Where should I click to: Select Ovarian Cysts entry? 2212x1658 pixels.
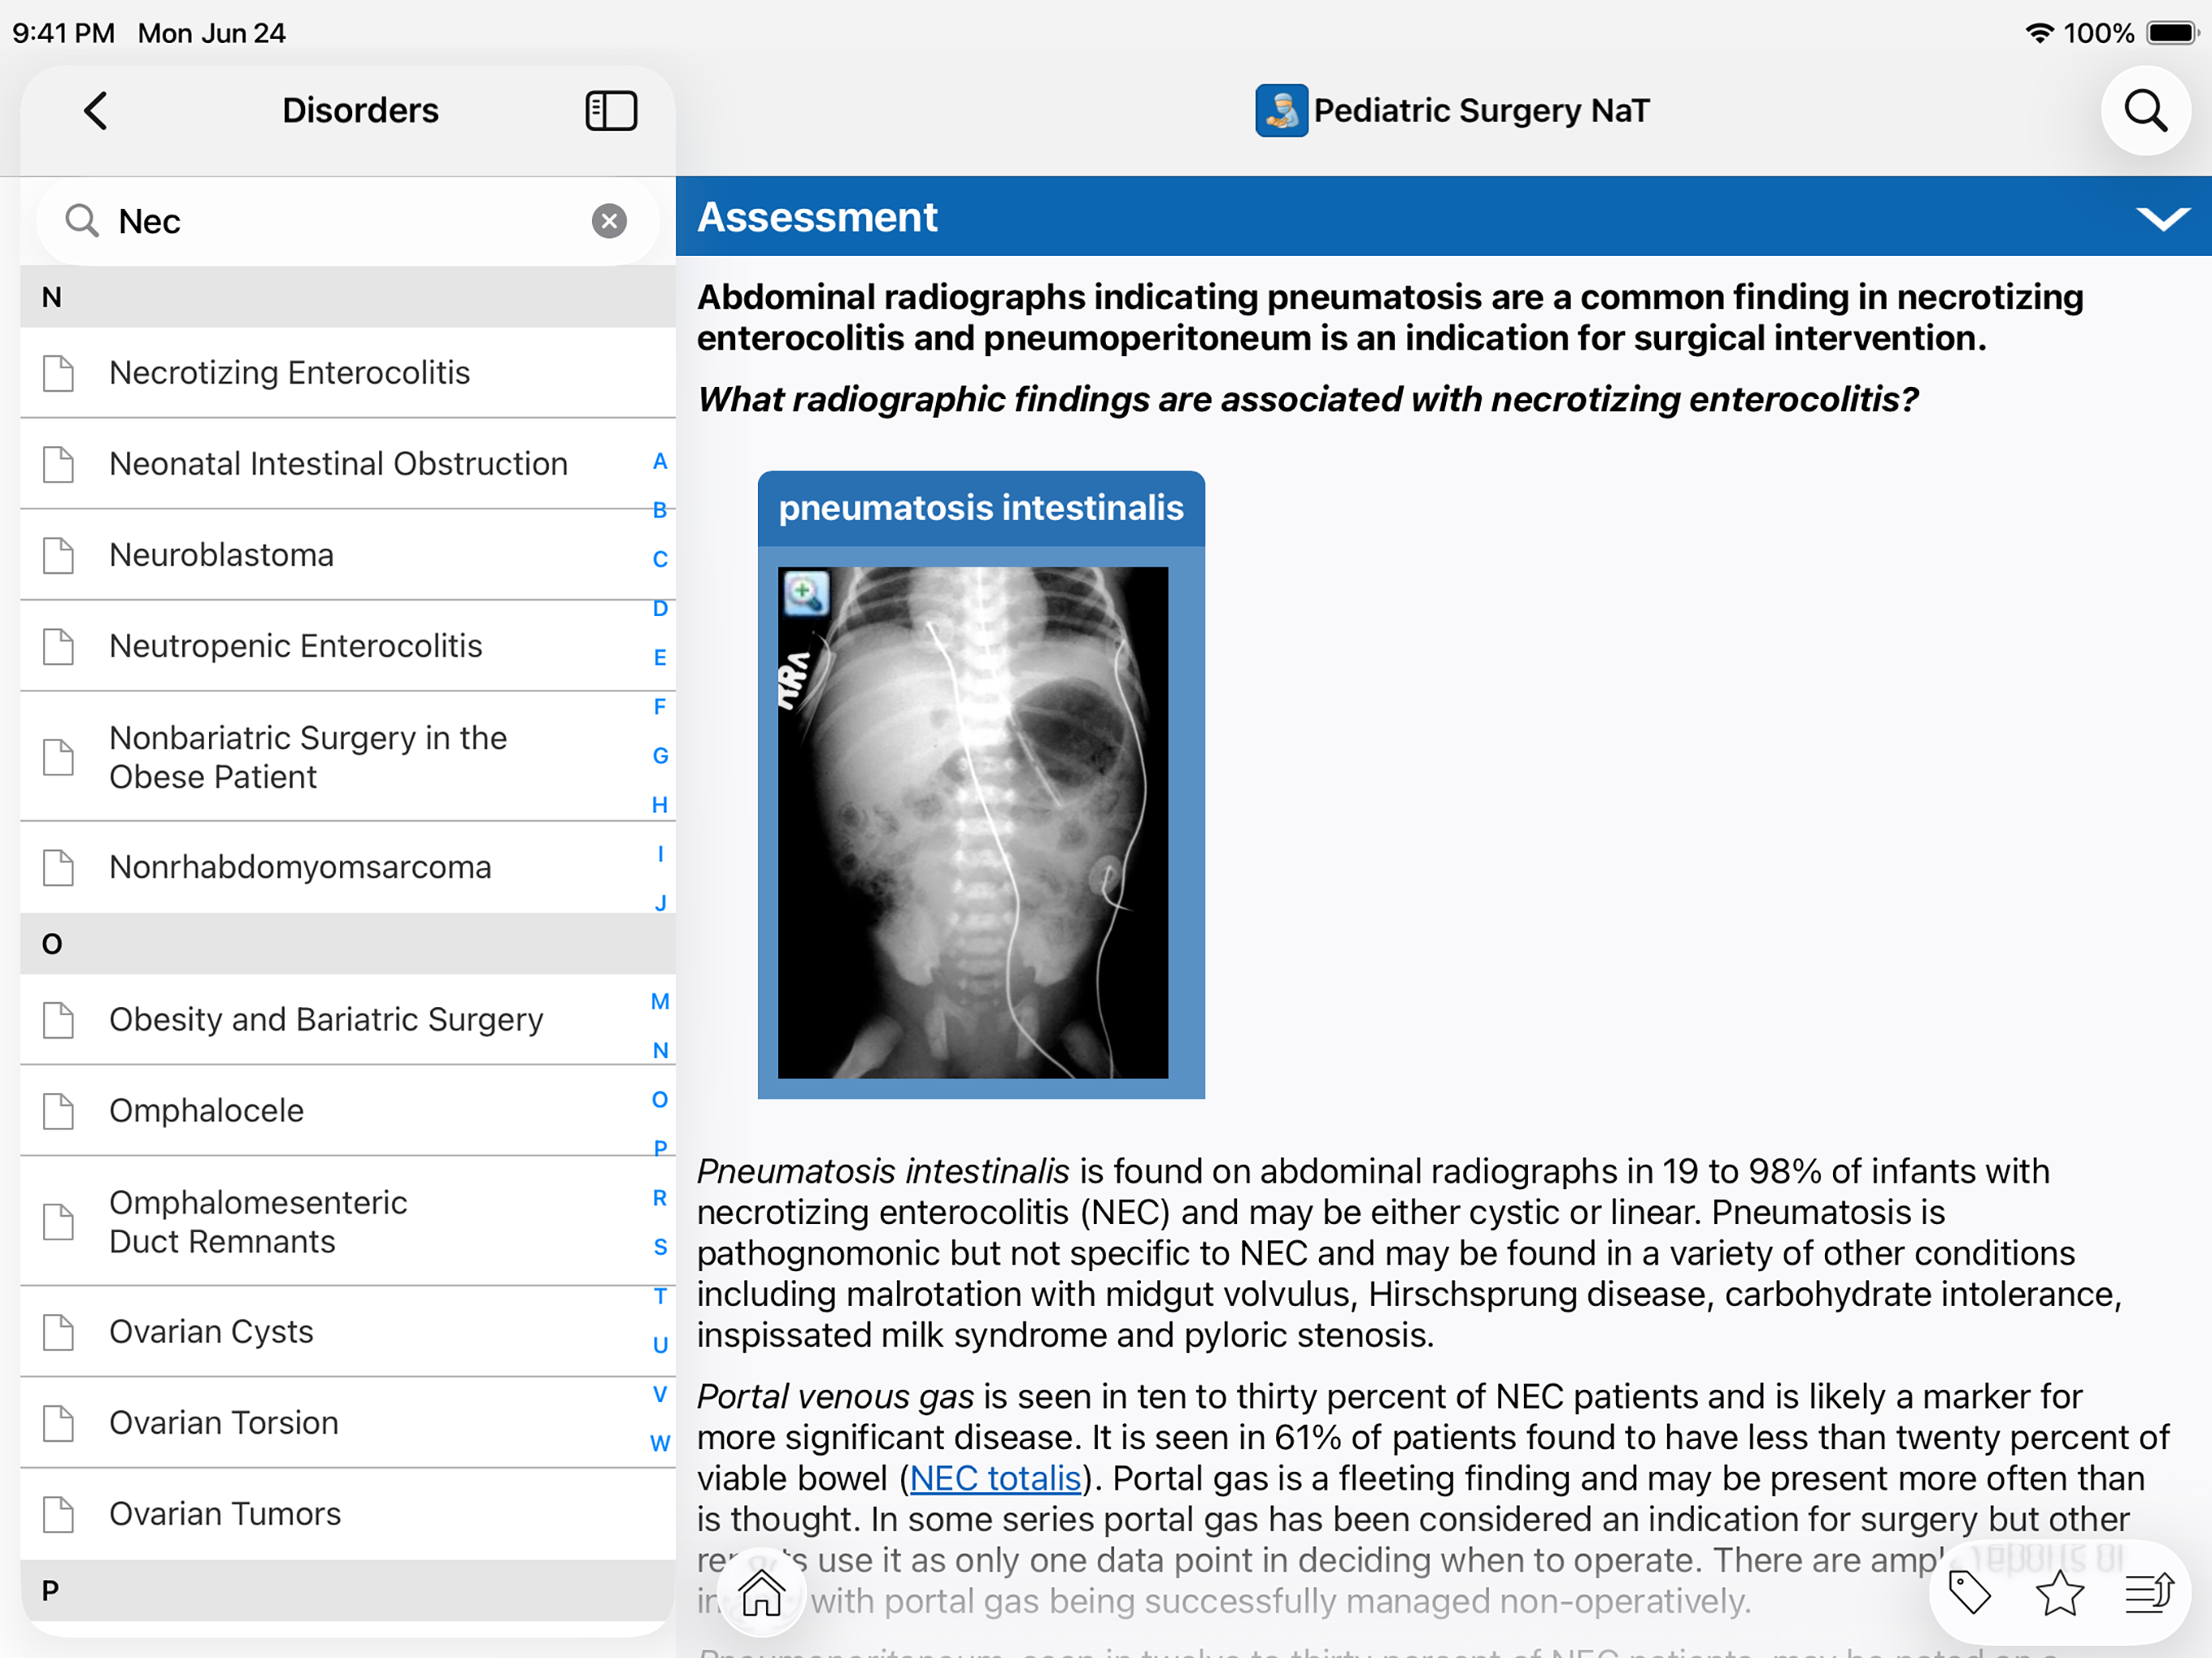[347, 1332]
